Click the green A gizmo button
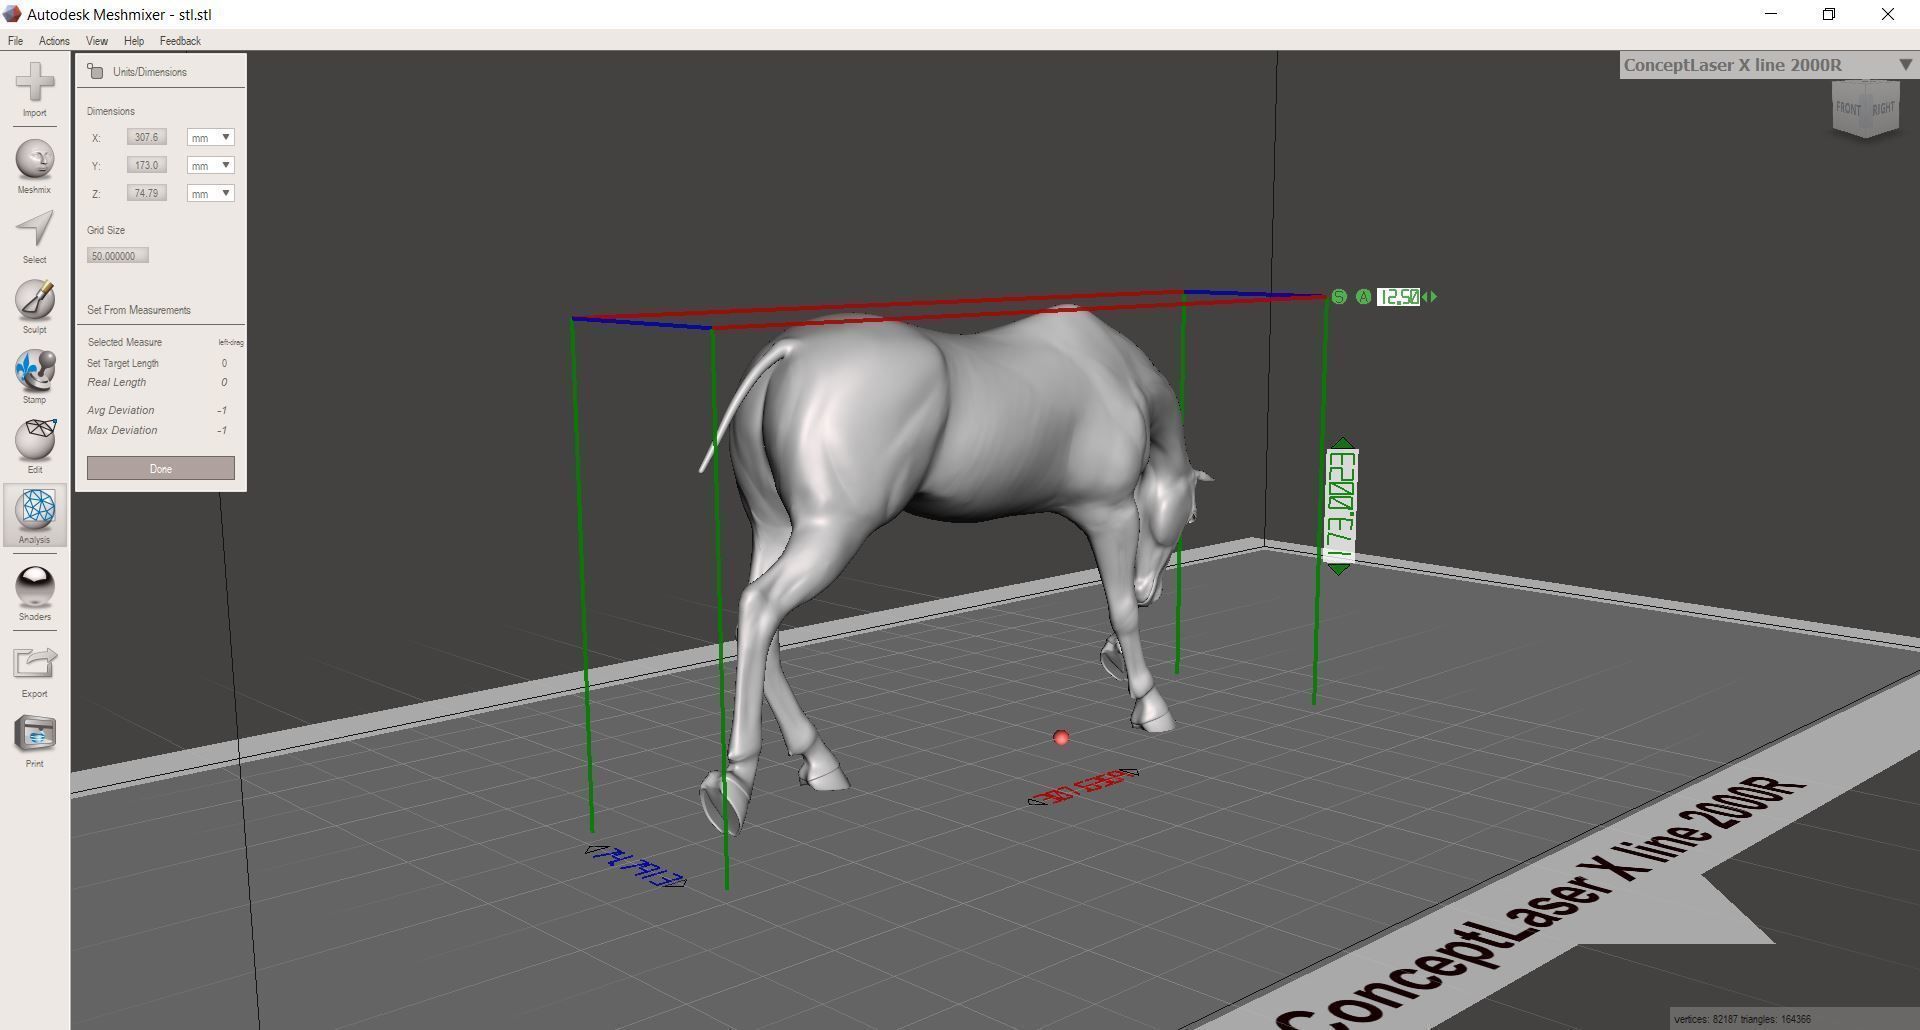This screenshot has width=1920, height=1030. pyautogui.click(x=1363, y=297)
